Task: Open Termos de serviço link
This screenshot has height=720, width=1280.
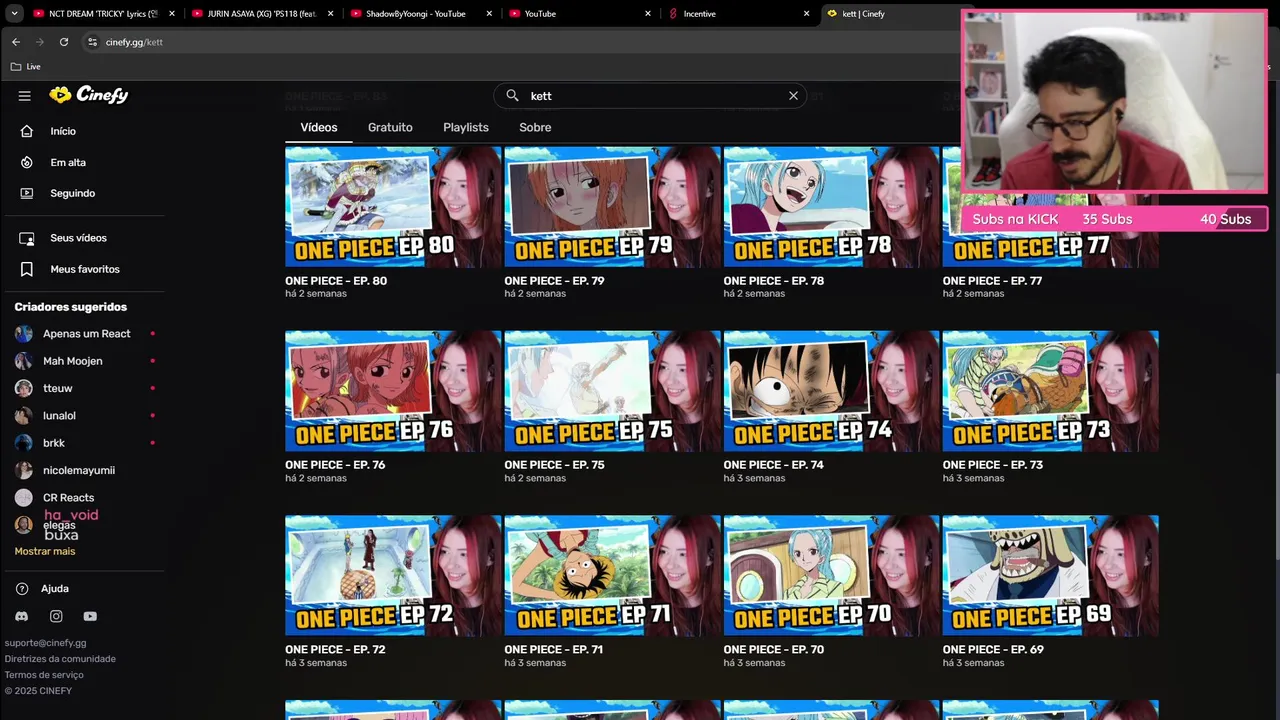Action: click(44, 675)
